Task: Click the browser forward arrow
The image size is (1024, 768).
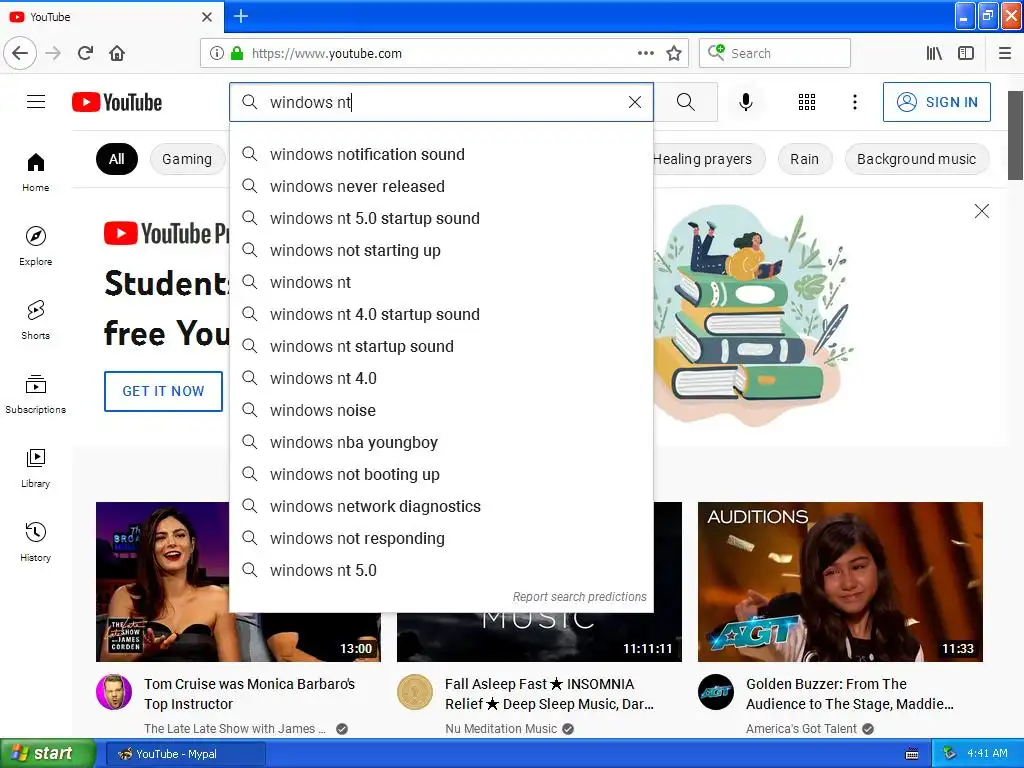Action: [53, 53]
